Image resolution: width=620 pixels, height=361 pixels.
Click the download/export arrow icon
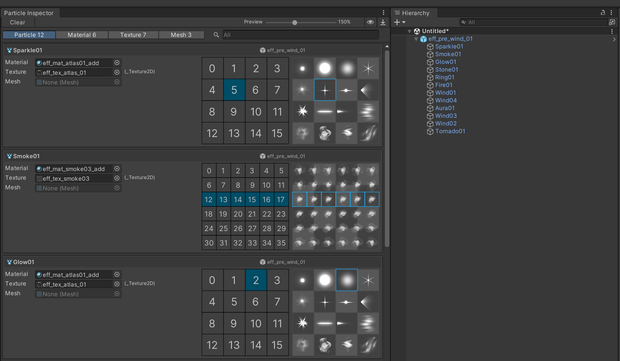pyautogui.click(x=383, y=22)
